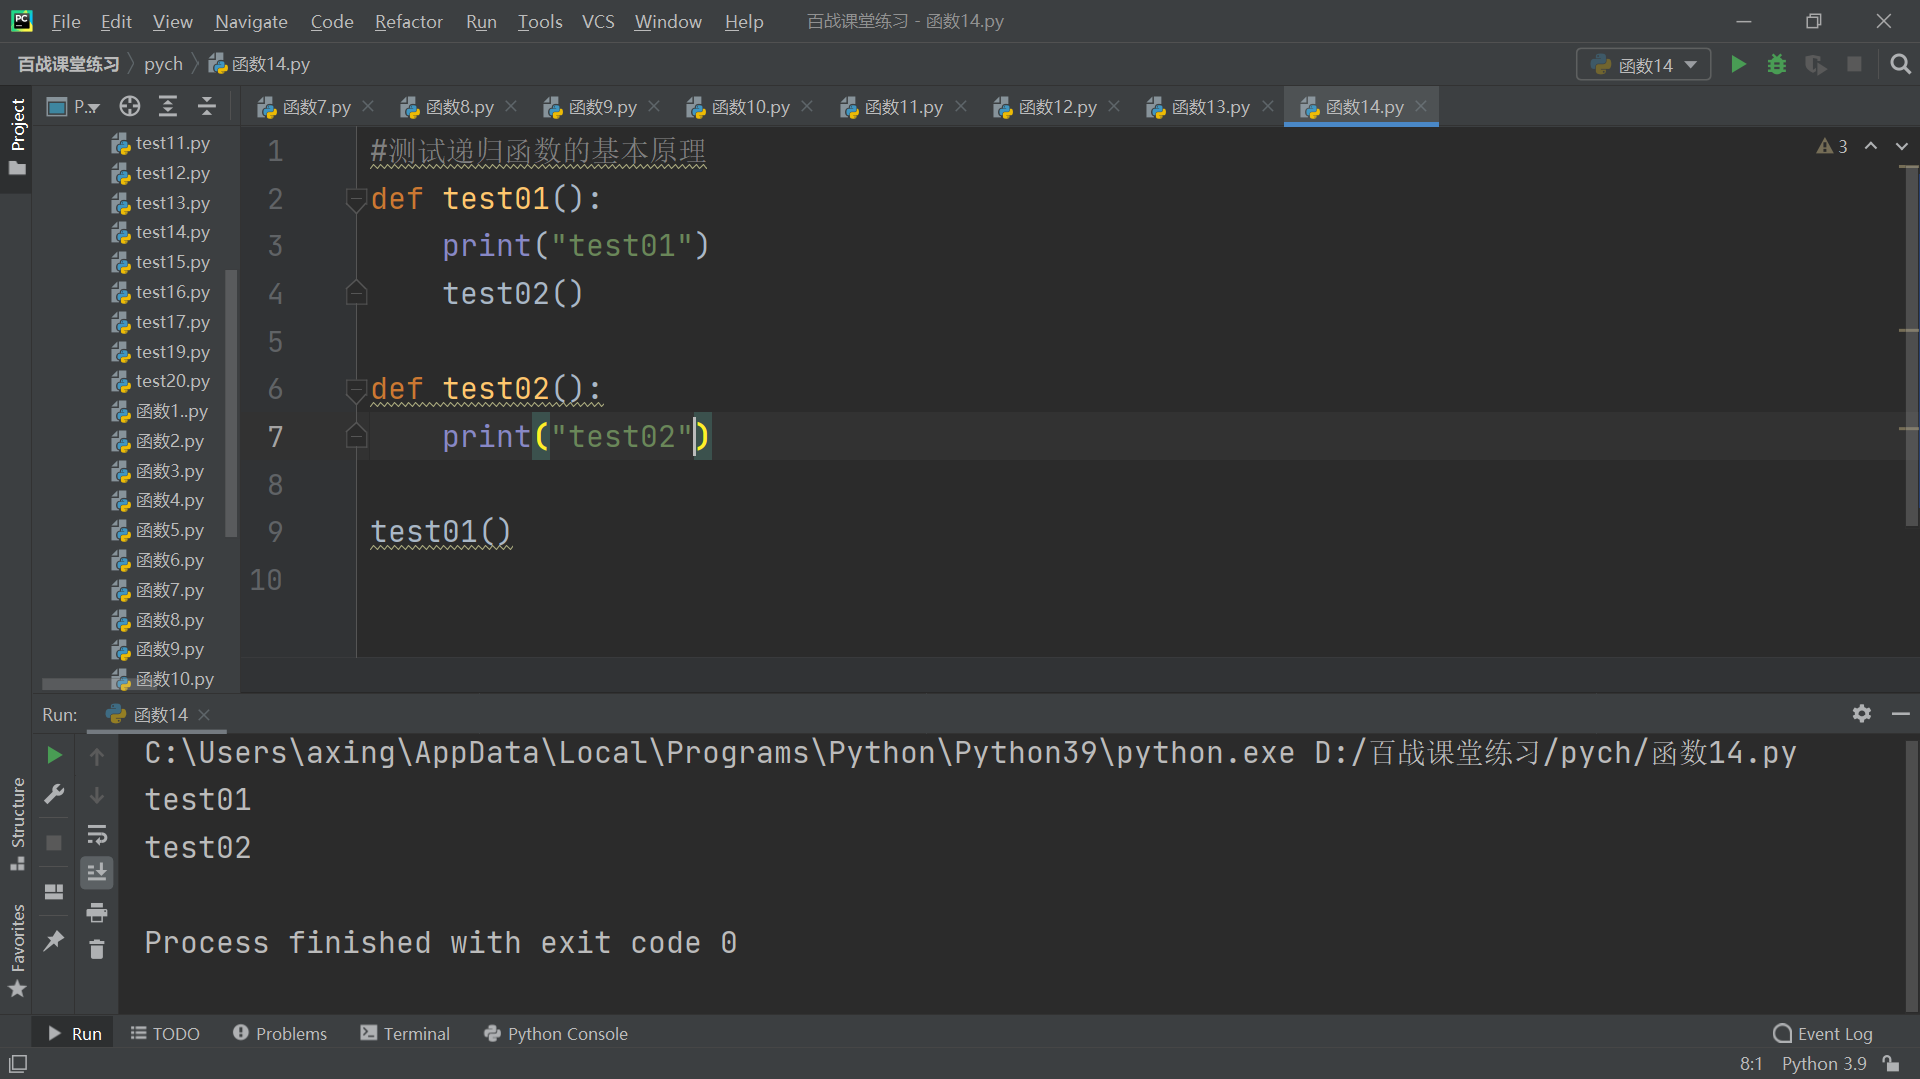Restore layout icon in Run panel
Screen dimensions: 1920x1079
(54, 891)
